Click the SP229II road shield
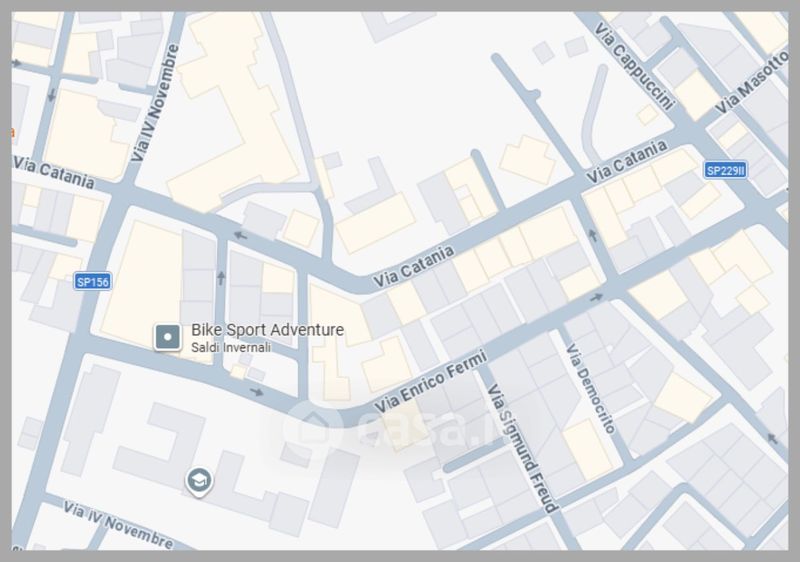This screenshot has width=800, height=562. pos(726,171)
